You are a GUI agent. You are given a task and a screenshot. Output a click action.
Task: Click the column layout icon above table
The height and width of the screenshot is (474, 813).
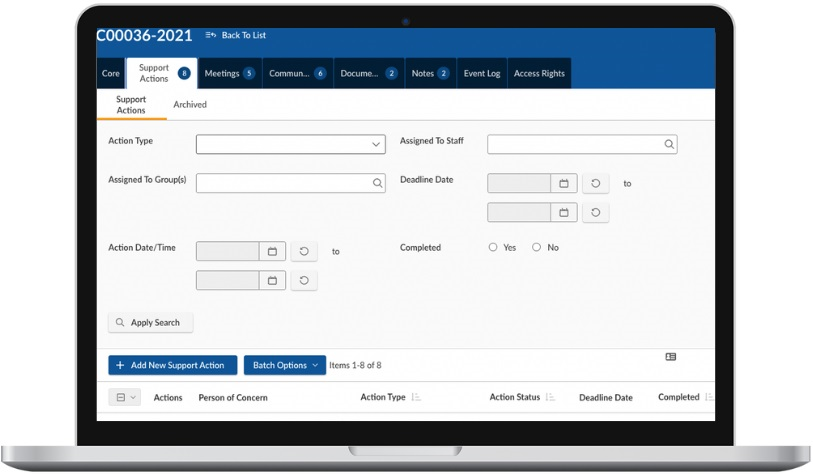click(x=670, y=357)
